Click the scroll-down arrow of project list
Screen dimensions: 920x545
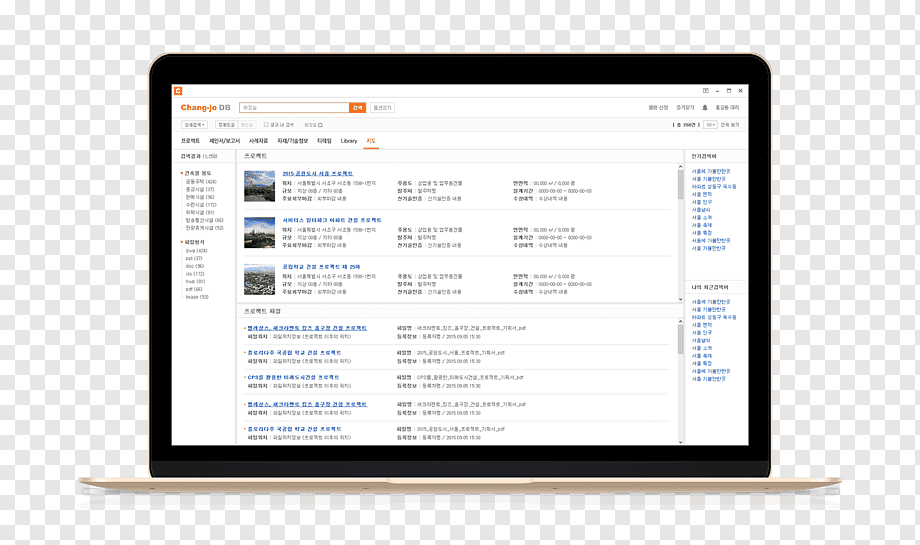click(681, 299)
